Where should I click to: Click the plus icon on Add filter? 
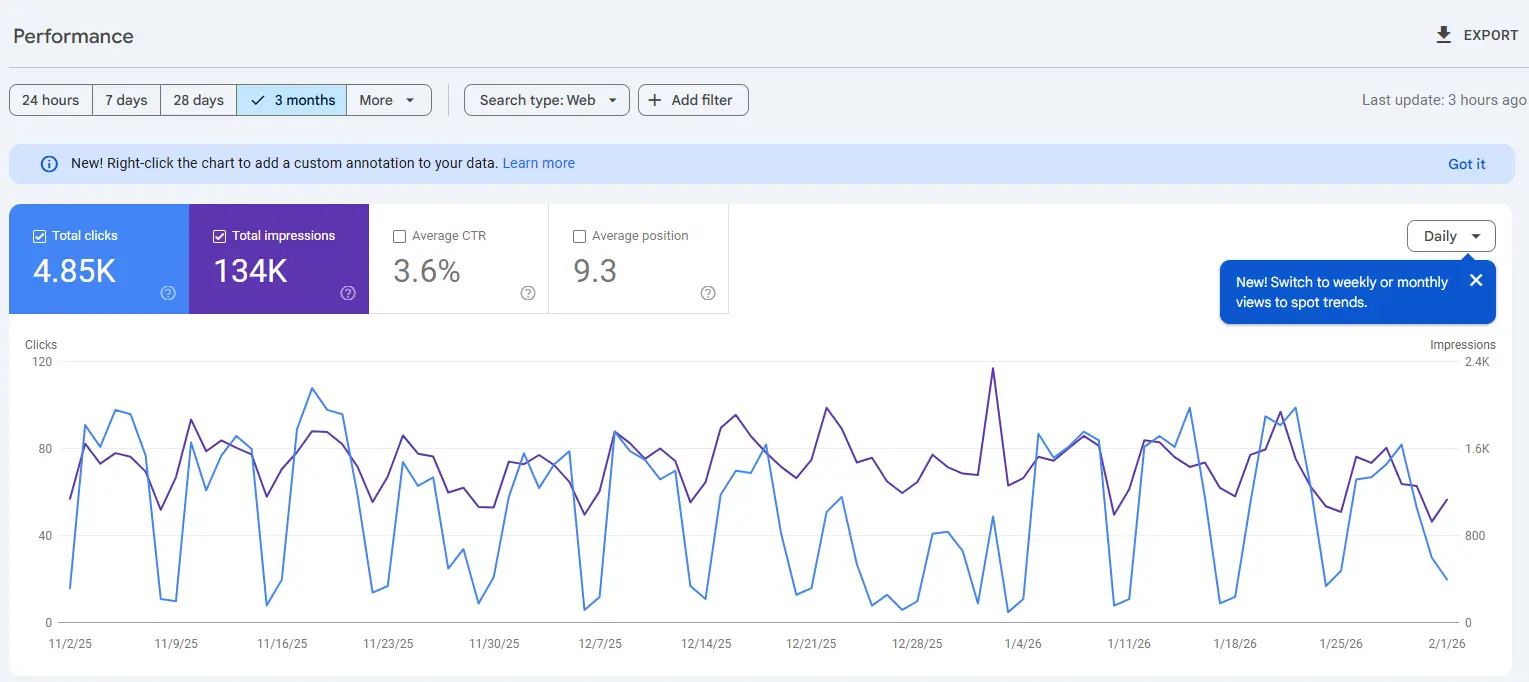pos(655,100)
